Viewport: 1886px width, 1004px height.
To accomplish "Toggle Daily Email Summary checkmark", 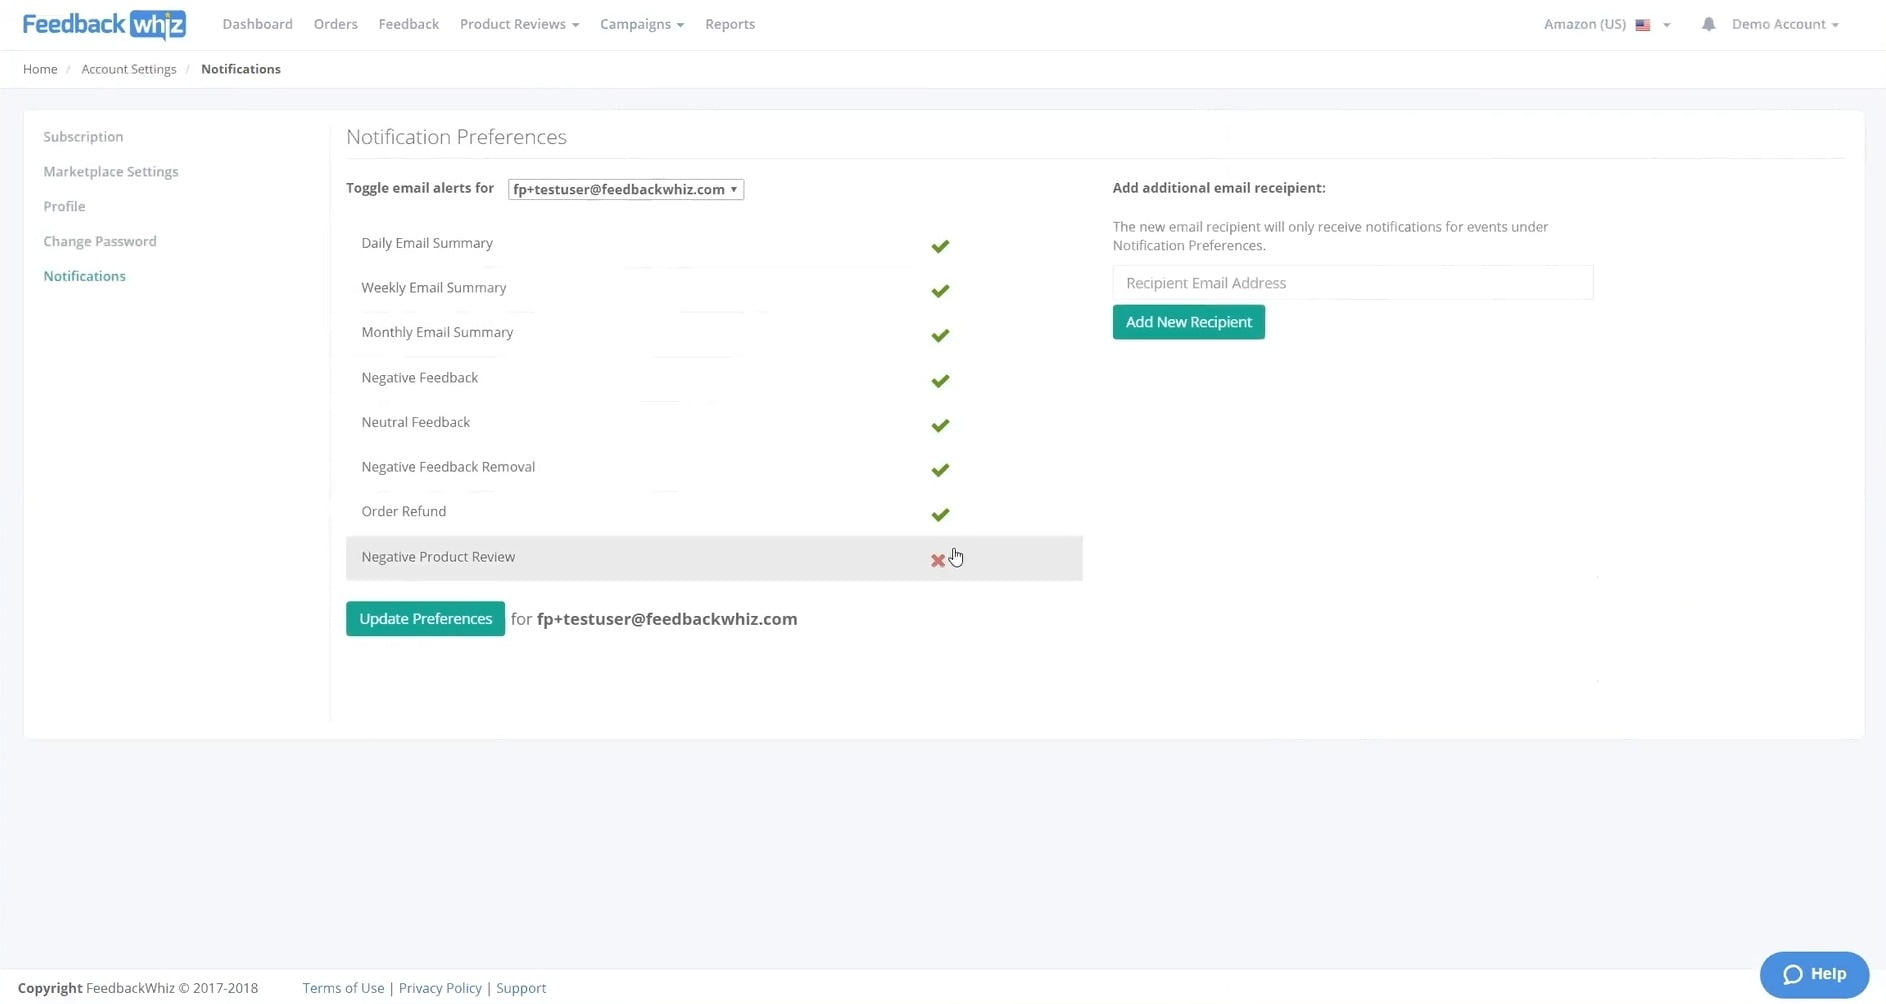I will click(x=940, y=246).
